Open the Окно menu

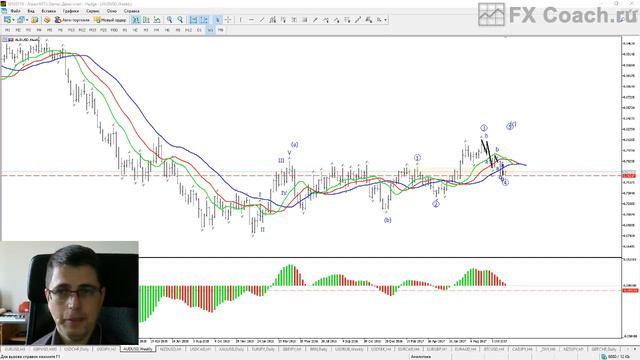click(x=111, y=11)
